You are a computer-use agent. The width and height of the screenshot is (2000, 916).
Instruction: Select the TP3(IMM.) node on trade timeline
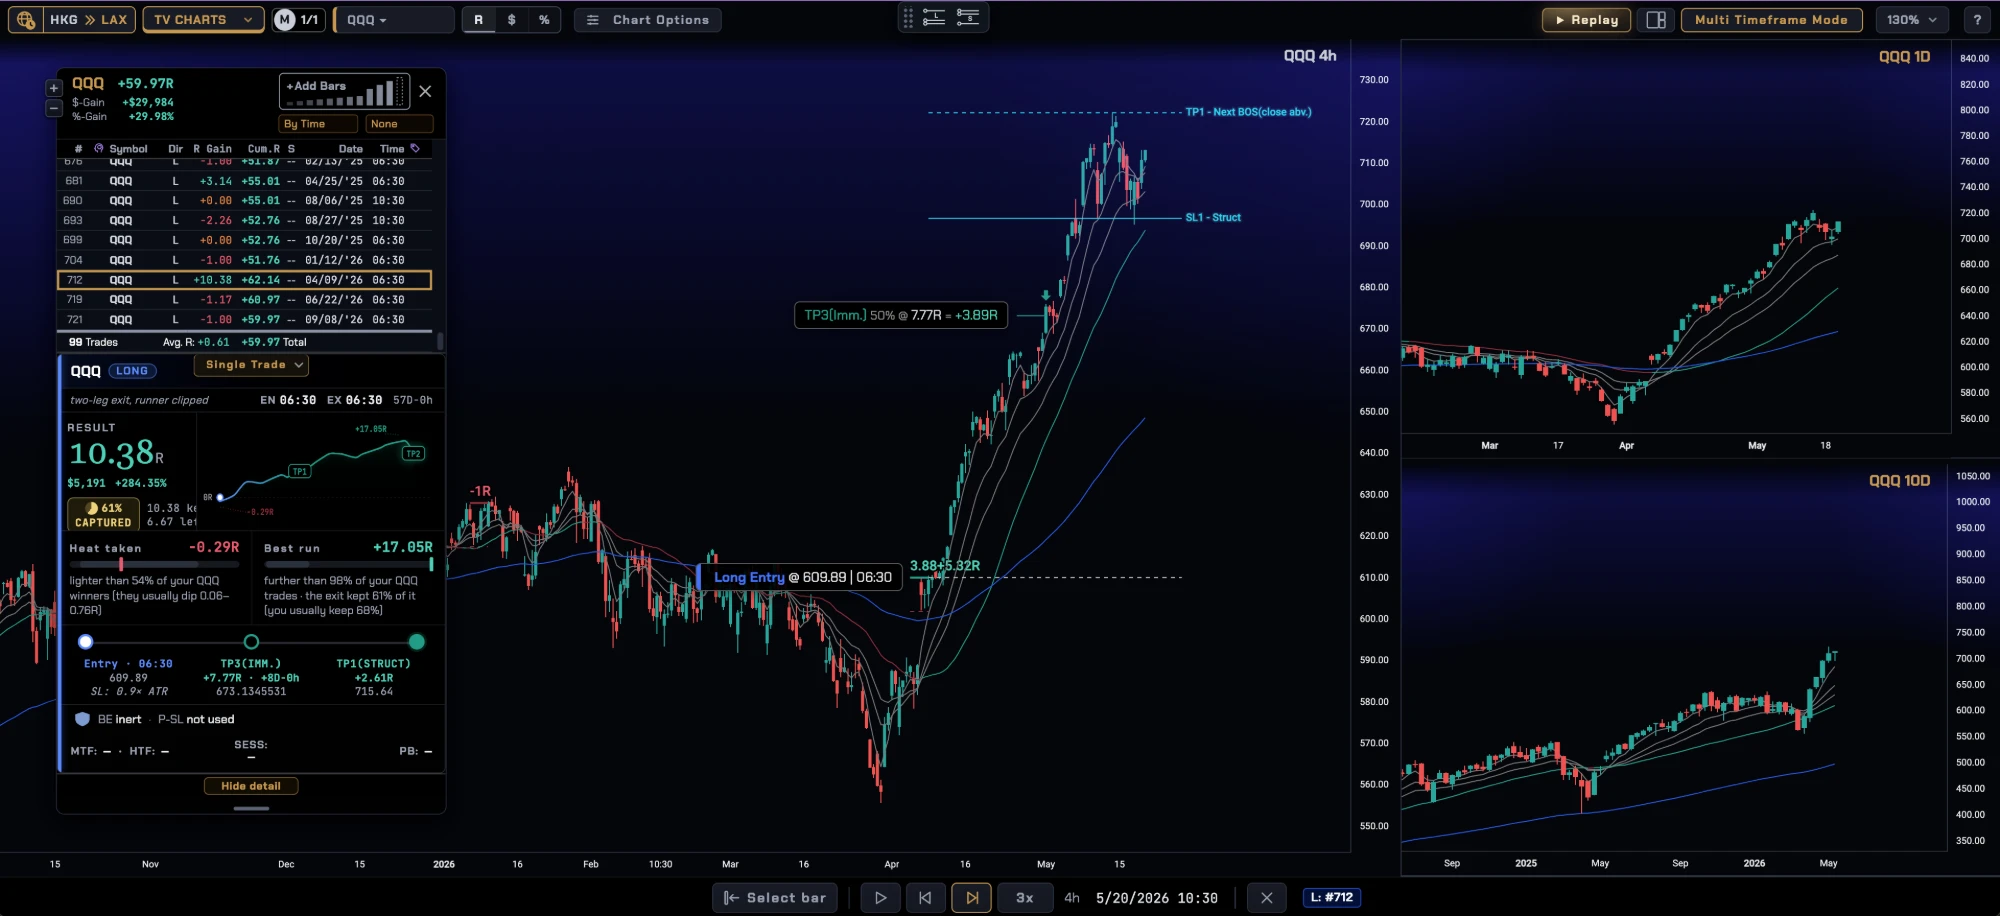pos(251,642)
